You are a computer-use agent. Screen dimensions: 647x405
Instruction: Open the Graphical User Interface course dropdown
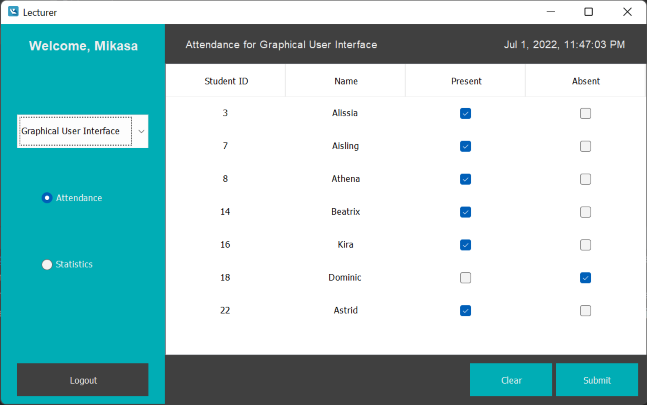point(83,131)
